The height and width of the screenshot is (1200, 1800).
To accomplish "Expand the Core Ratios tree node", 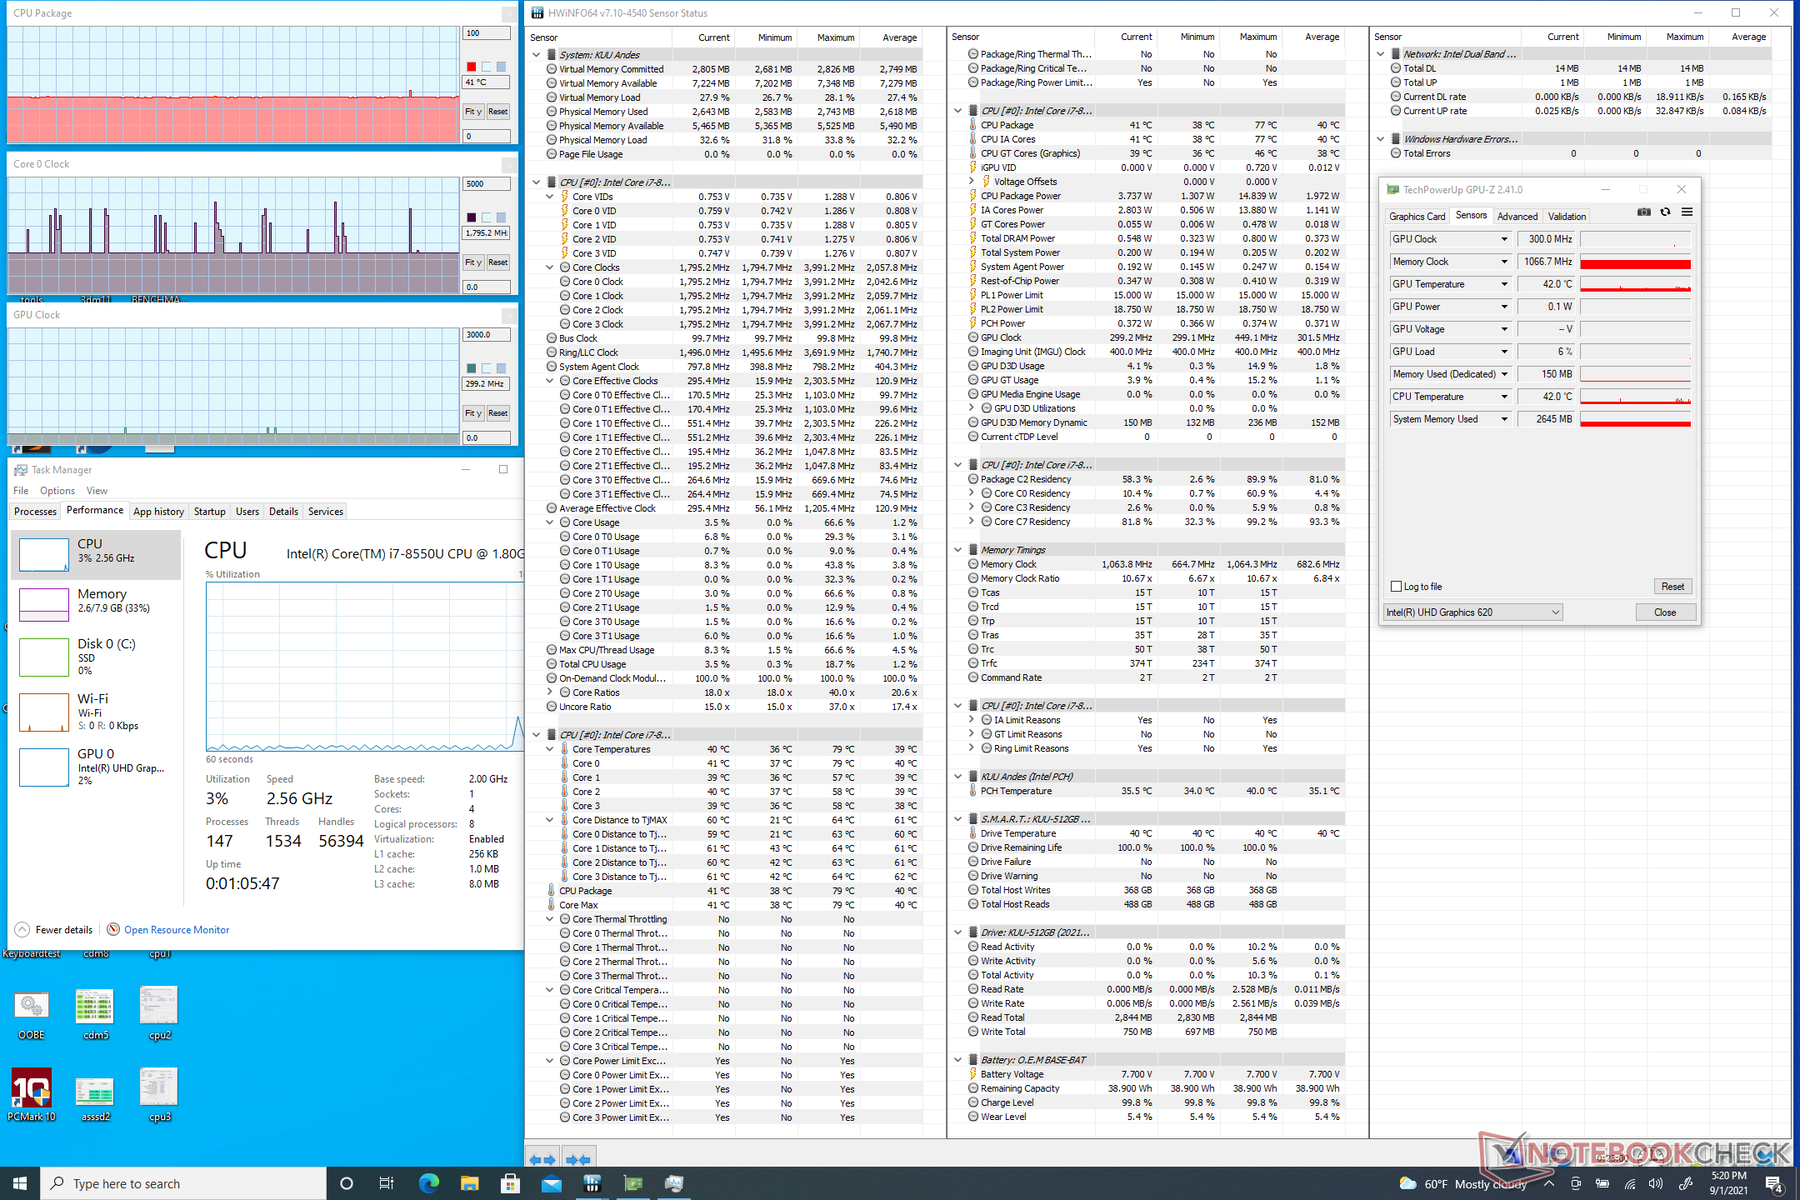I will point(550,692).
